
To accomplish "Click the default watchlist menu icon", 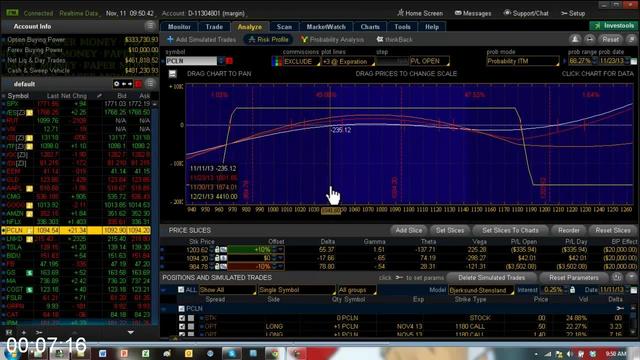I will pos(150,84).
